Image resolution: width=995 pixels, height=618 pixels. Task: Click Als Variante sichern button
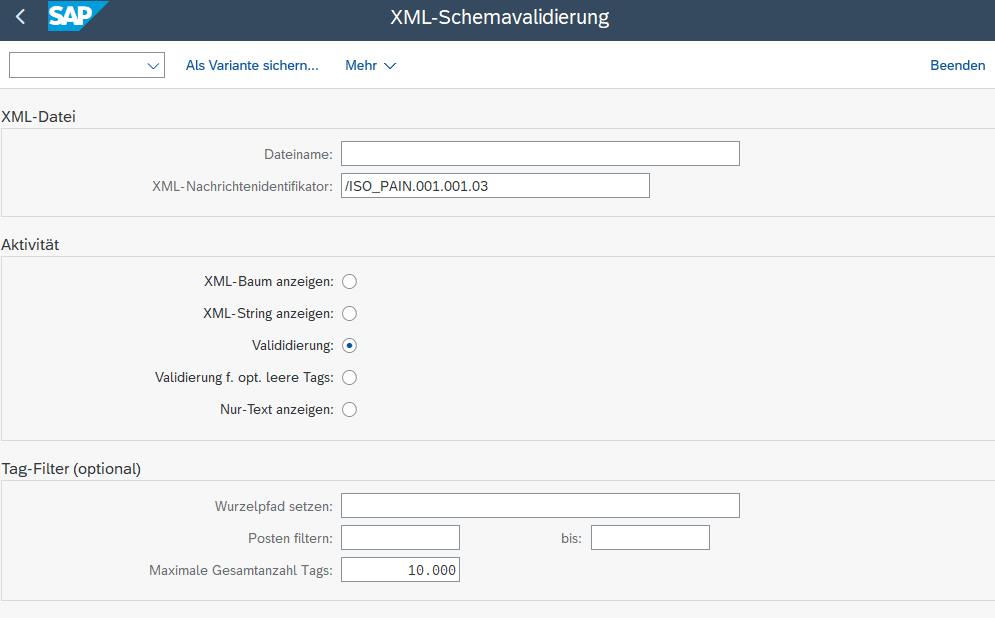252,65
